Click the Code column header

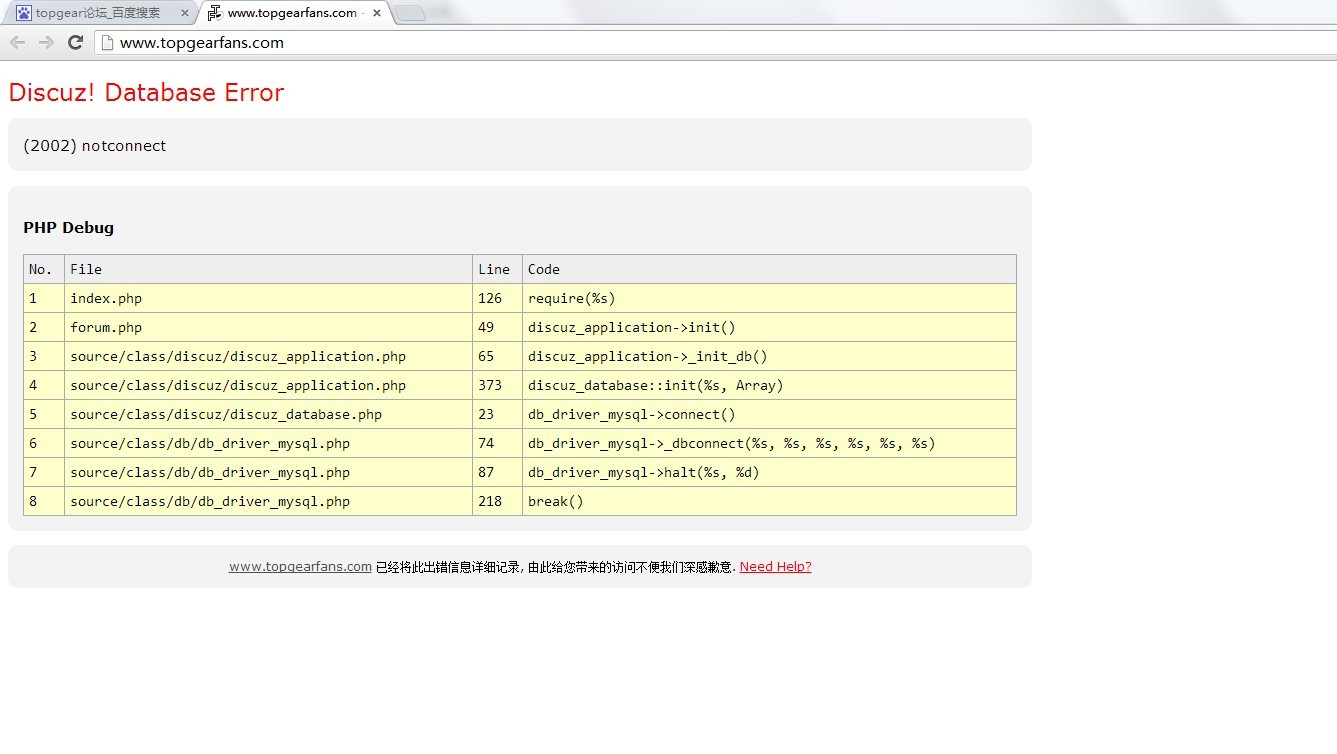coord(769,269)
